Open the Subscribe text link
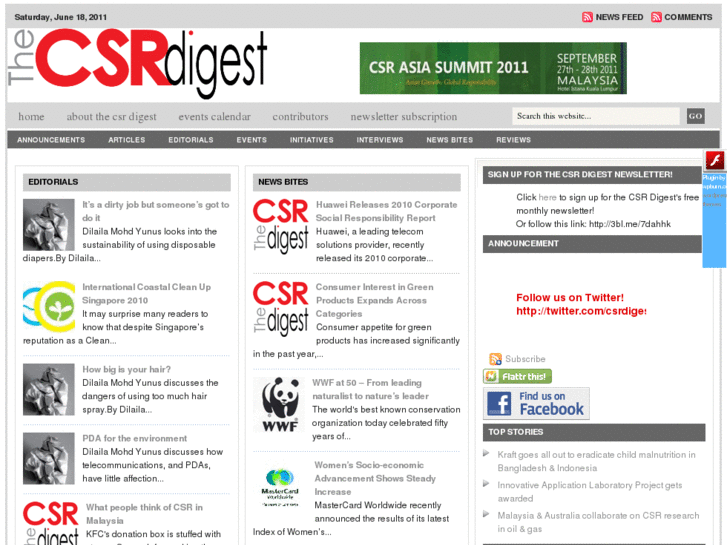The width and height of the screenshot is (727, 545). pos(525,359)
